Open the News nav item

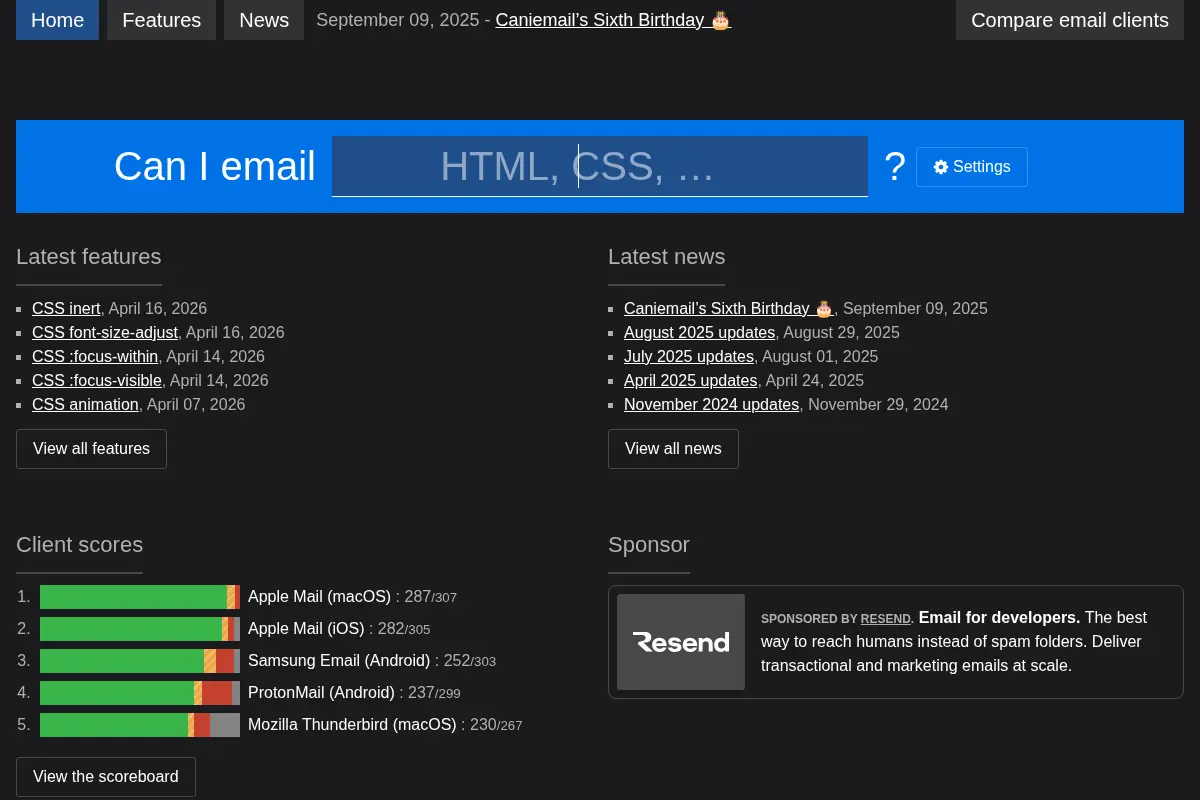(264, 20)
